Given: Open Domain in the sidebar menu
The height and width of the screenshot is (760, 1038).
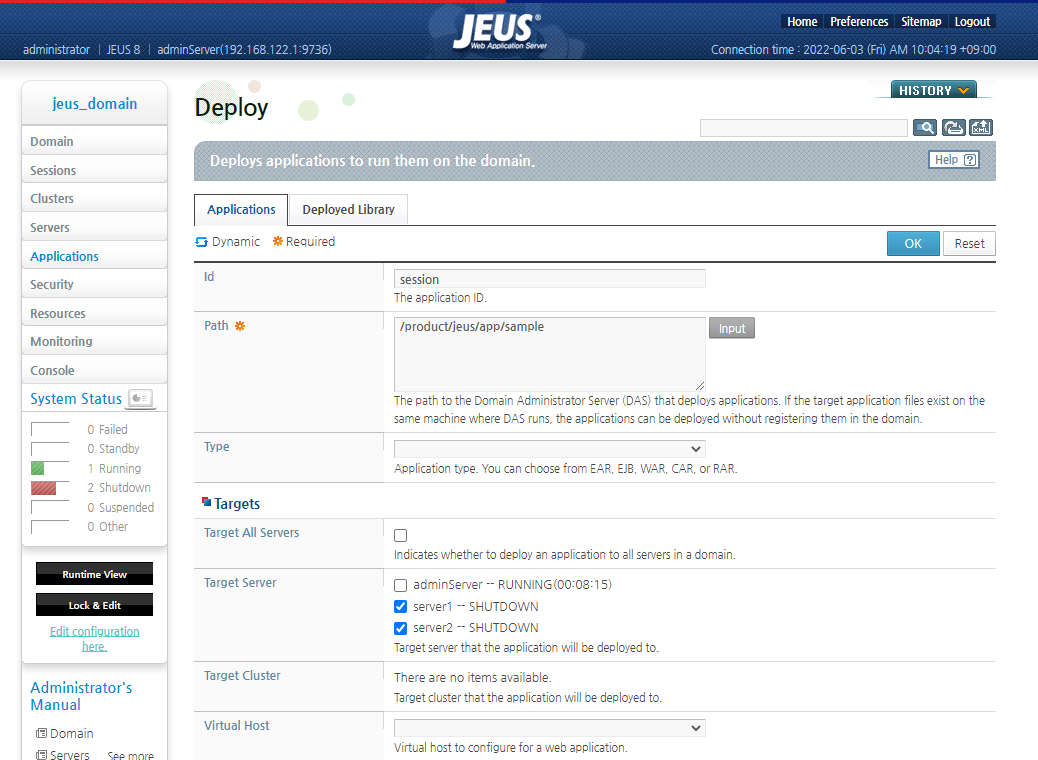Looking at the screenshot, I should click(x=95, y=141).
